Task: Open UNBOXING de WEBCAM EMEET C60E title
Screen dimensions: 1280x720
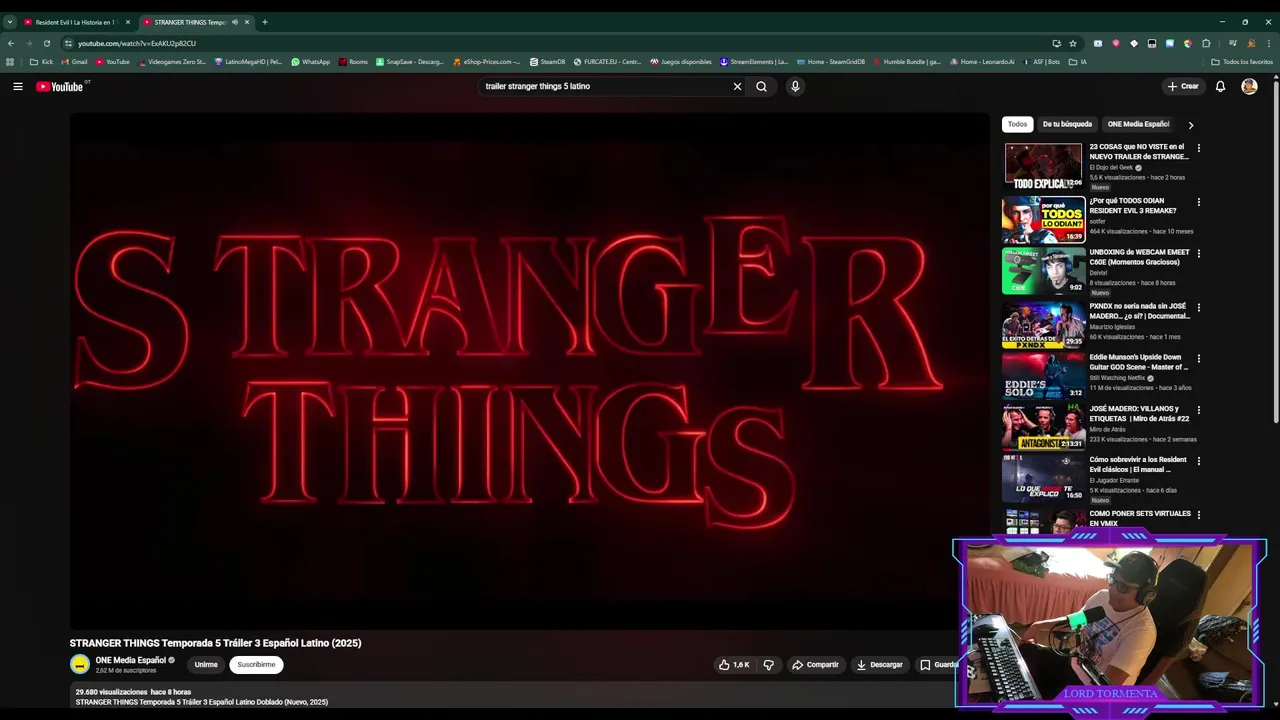Action: click(1139, 257)
